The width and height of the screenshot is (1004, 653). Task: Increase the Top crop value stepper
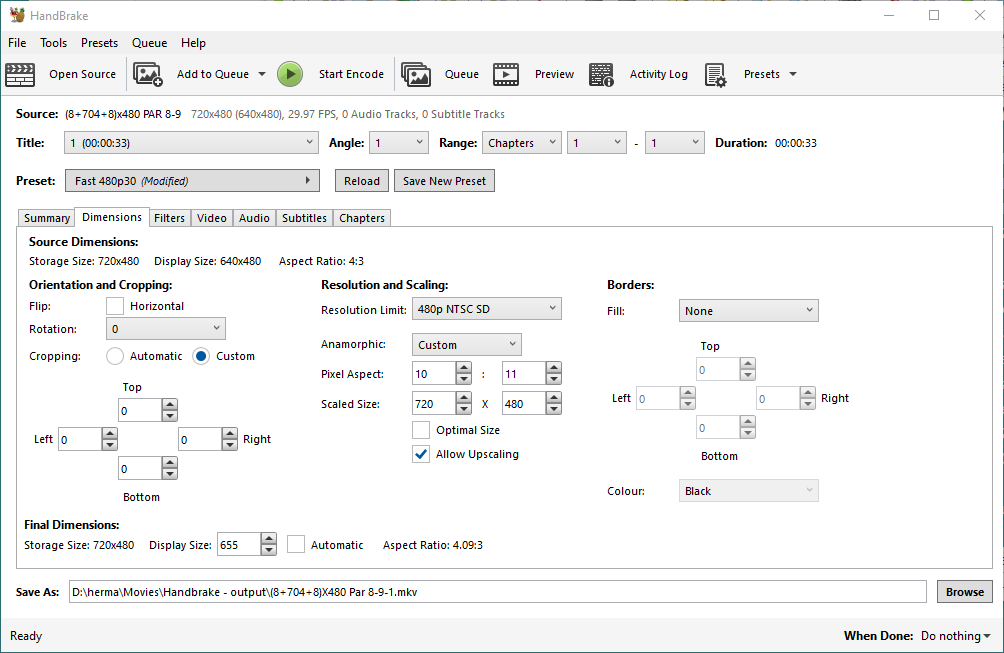click(x=170, y=405)
